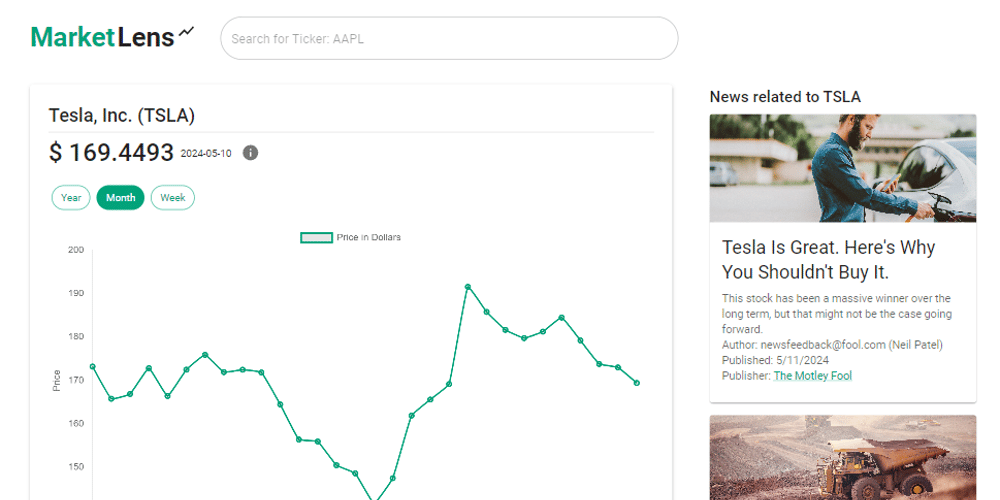Focus the Search for Ticker field

[449, 38]
